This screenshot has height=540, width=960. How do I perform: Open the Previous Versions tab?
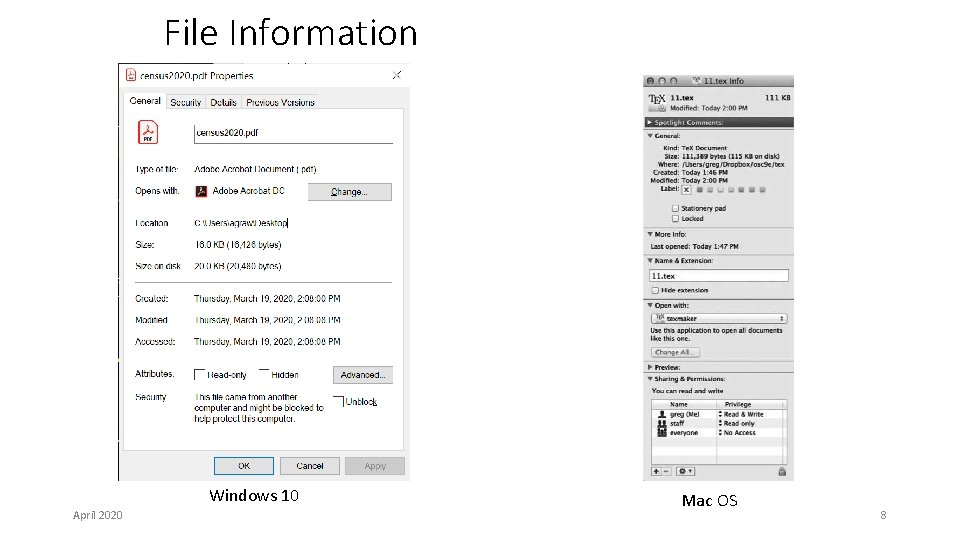(x=280, y=102)
